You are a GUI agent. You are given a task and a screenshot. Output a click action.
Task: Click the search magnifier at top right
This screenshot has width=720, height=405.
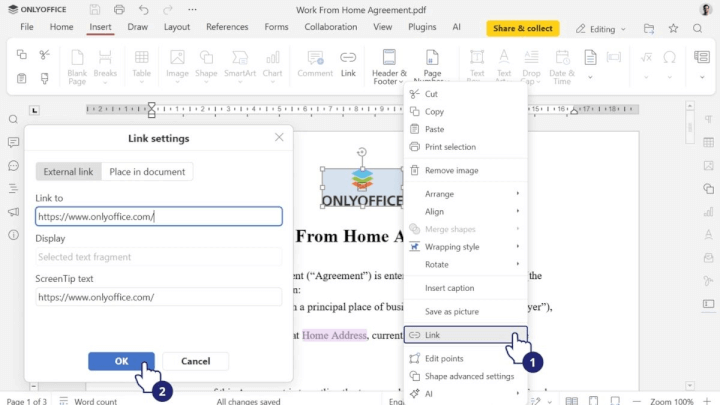click(698, 28)
